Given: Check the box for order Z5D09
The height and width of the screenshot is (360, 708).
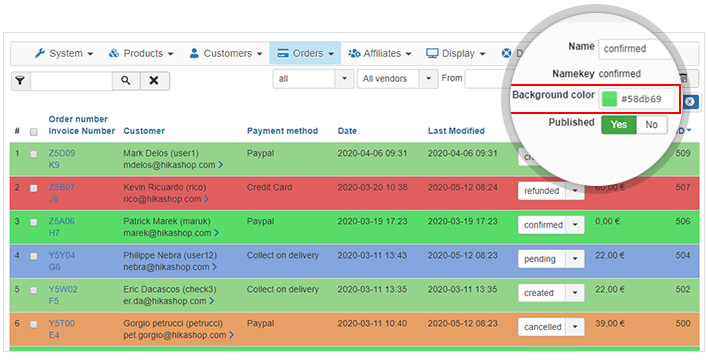Looking at the screenshot, I should click(33, 154).
